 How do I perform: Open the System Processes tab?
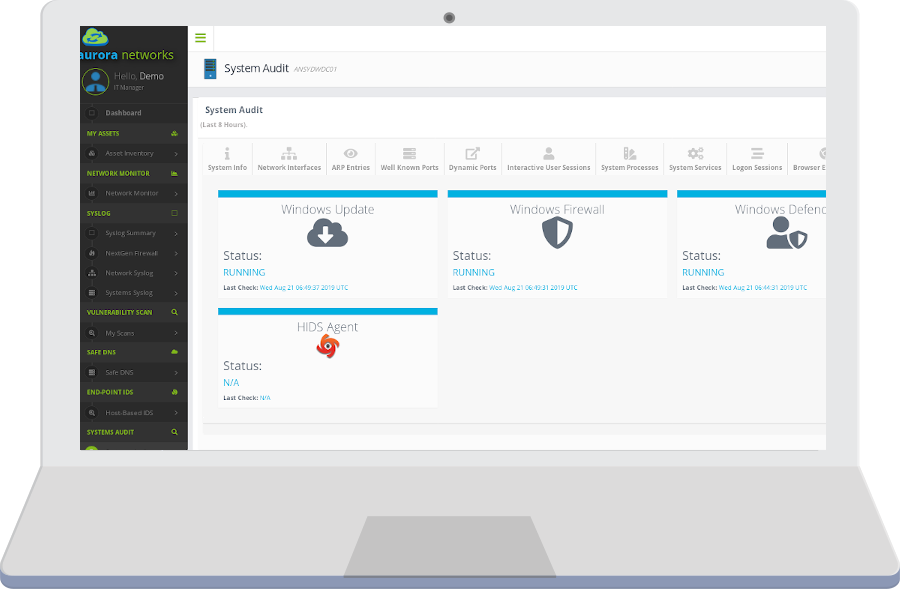[x=630, y=158]
